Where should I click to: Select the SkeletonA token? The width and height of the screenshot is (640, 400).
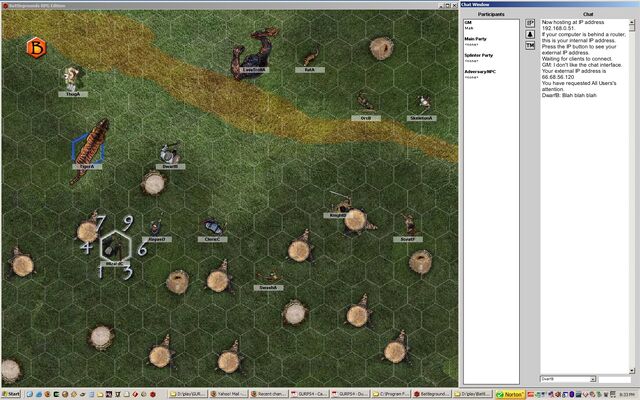[x=424, y=103]
